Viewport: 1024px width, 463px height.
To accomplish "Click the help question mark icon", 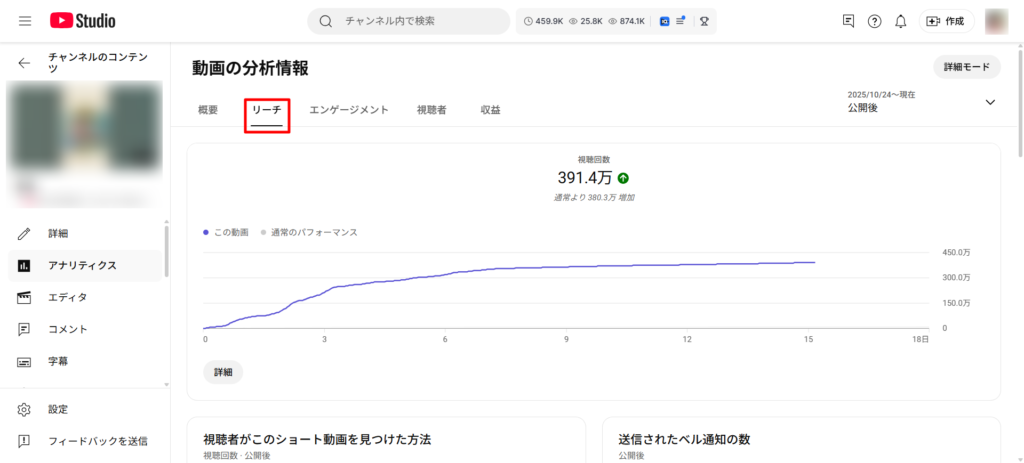I will (874, 21).
